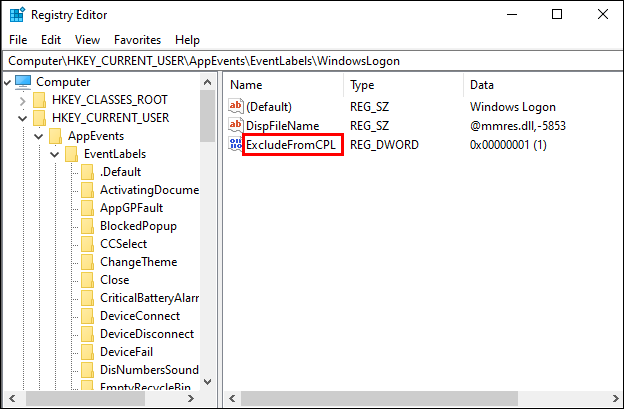This screenshot has width=624, height=409.
Task: Click the AppGPFault folder icon
Action: click(87, 208)
